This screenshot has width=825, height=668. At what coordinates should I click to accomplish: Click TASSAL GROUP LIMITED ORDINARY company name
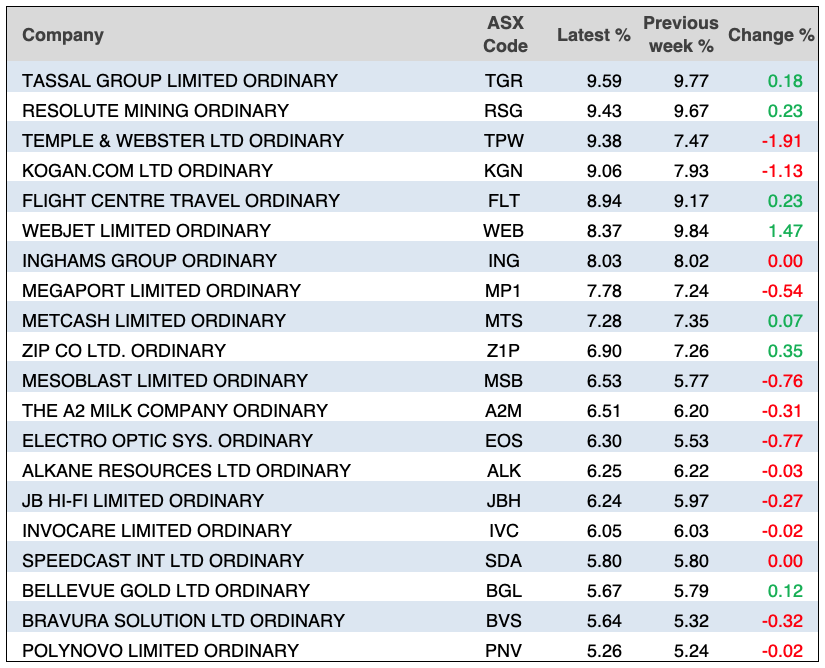pyautogui.click(x=180, y=81)
